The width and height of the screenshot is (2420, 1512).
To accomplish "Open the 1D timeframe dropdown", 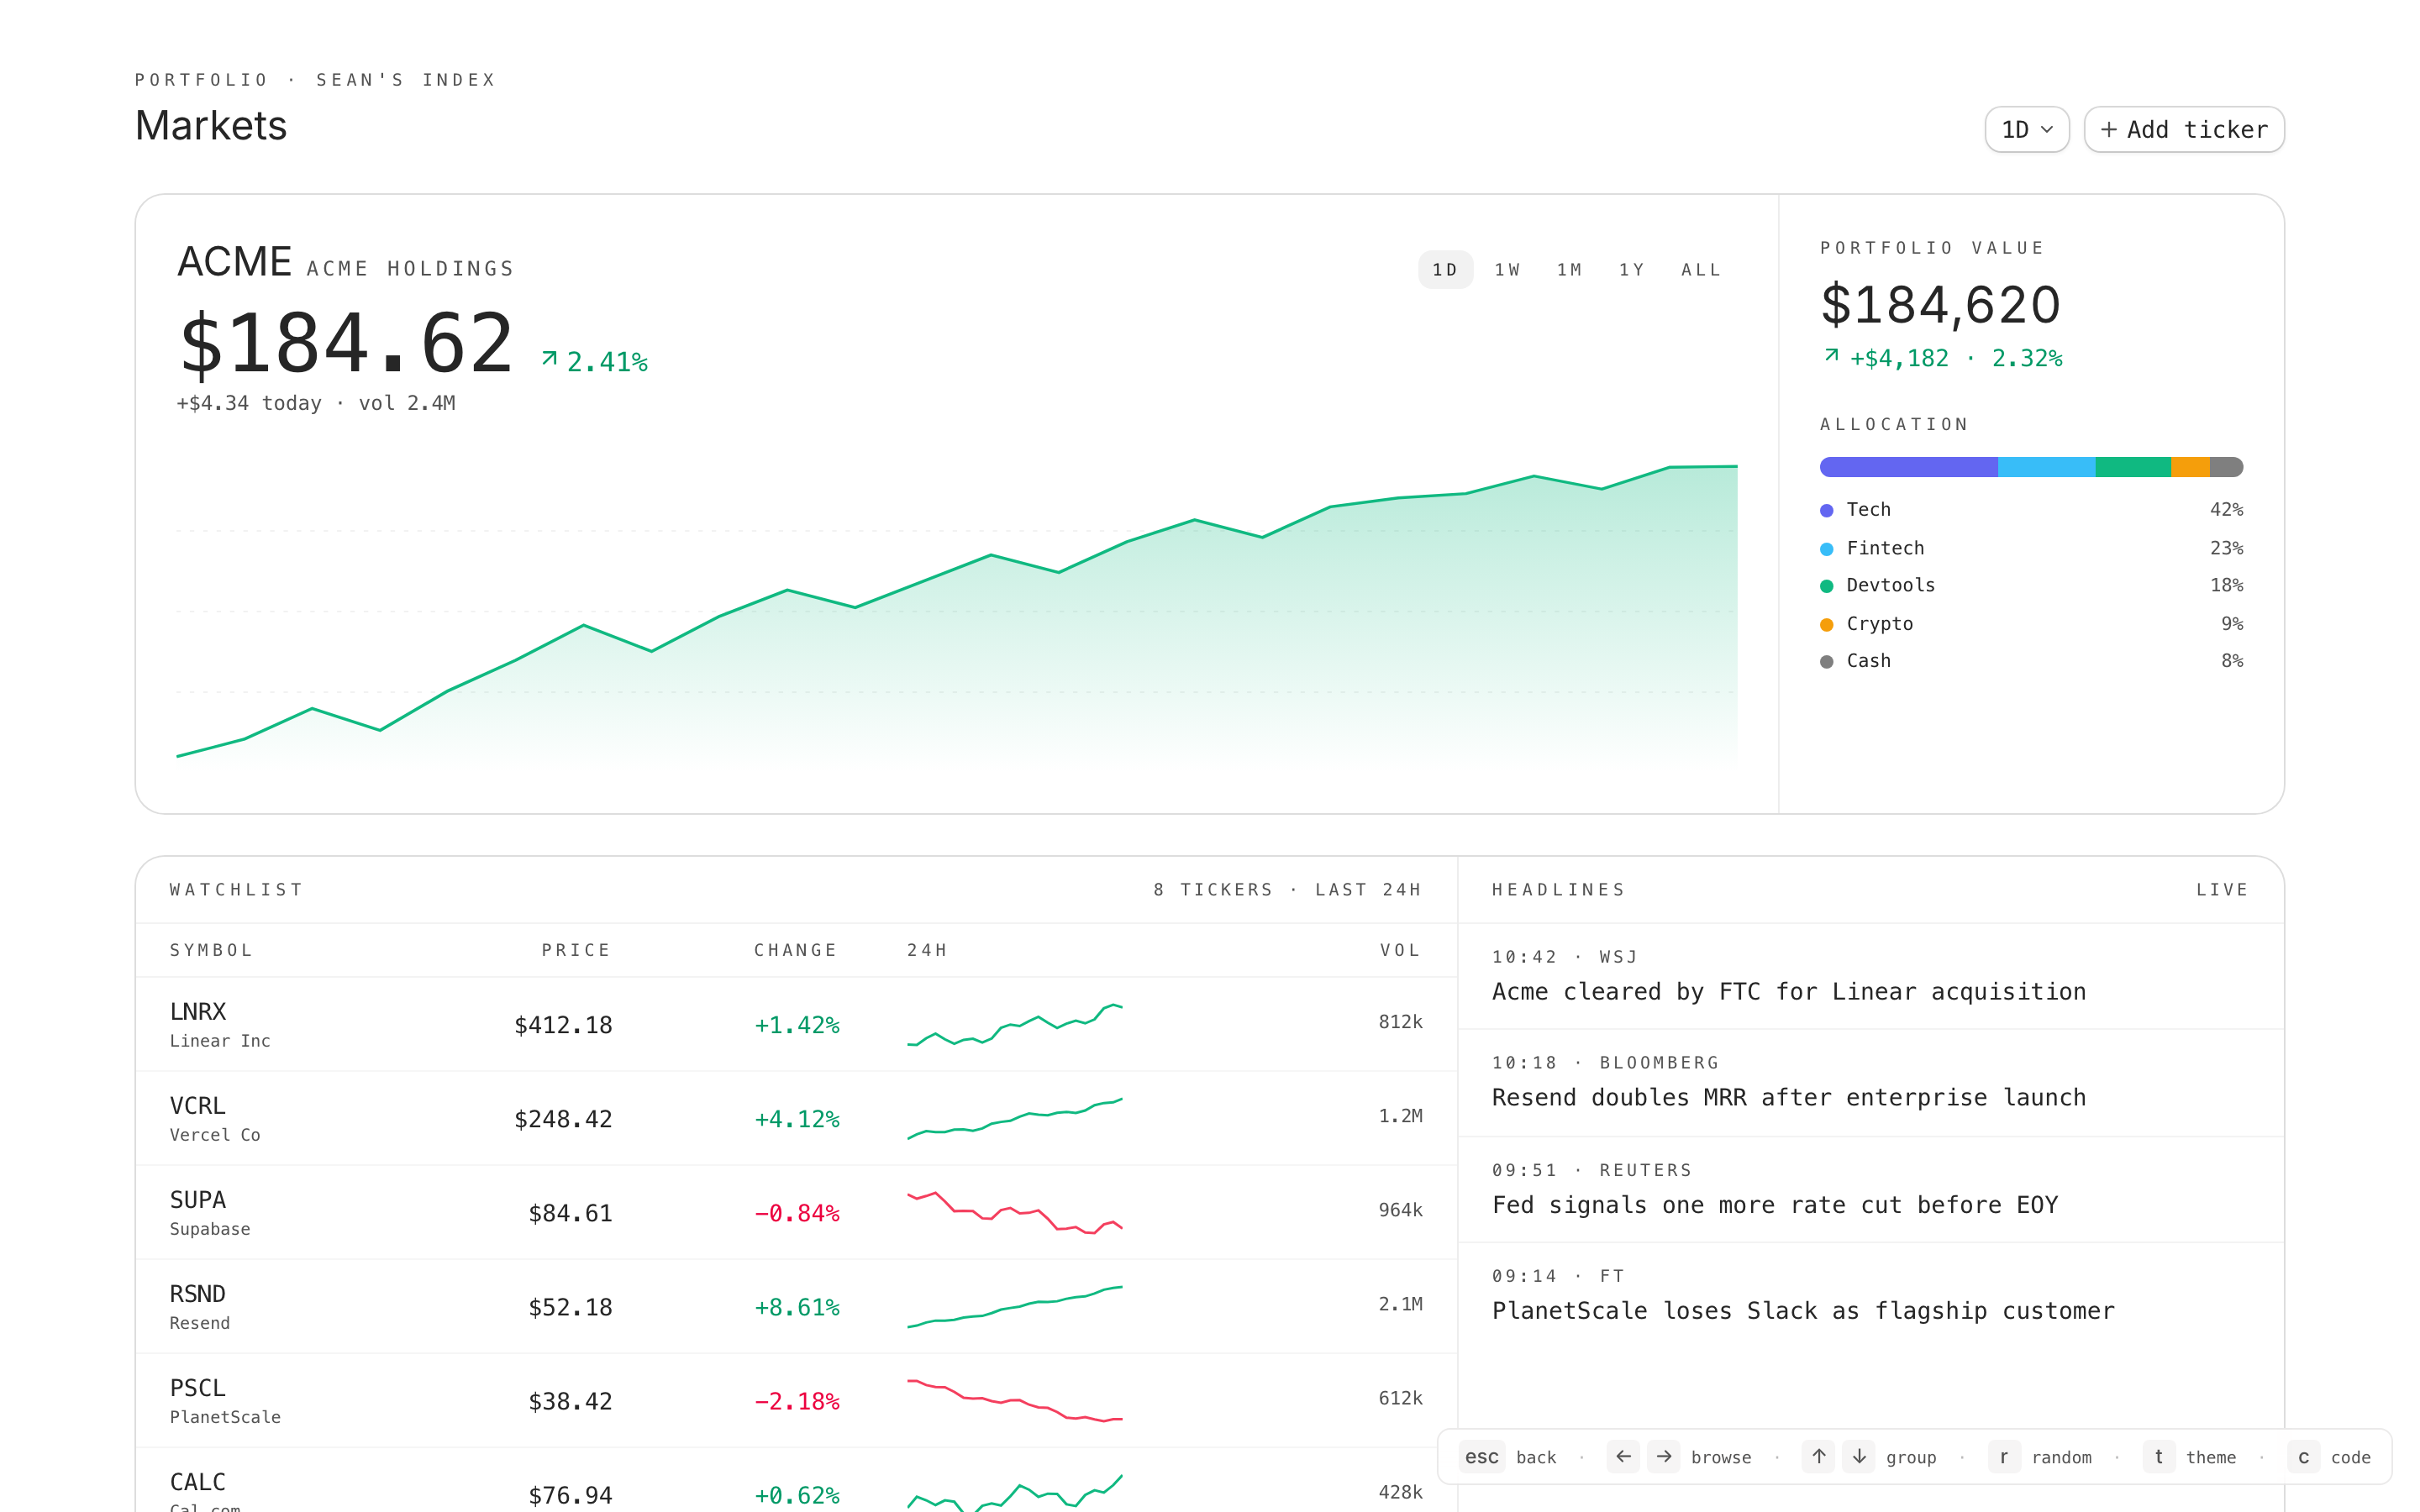I will [x=2026, y=130].
